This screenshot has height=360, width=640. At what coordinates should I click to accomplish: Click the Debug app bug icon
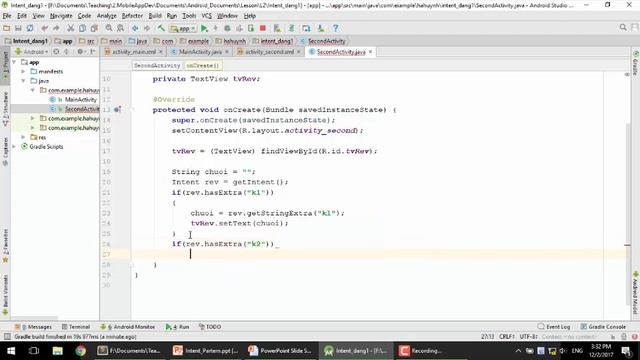click(227, 28)
